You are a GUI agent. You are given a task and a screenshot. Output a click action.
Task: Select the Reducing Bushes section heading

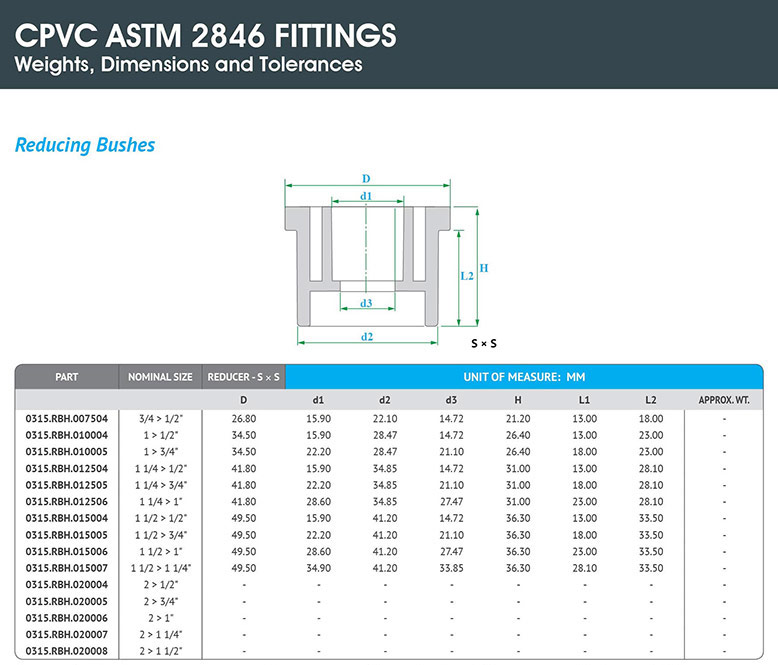coord(85,145)
